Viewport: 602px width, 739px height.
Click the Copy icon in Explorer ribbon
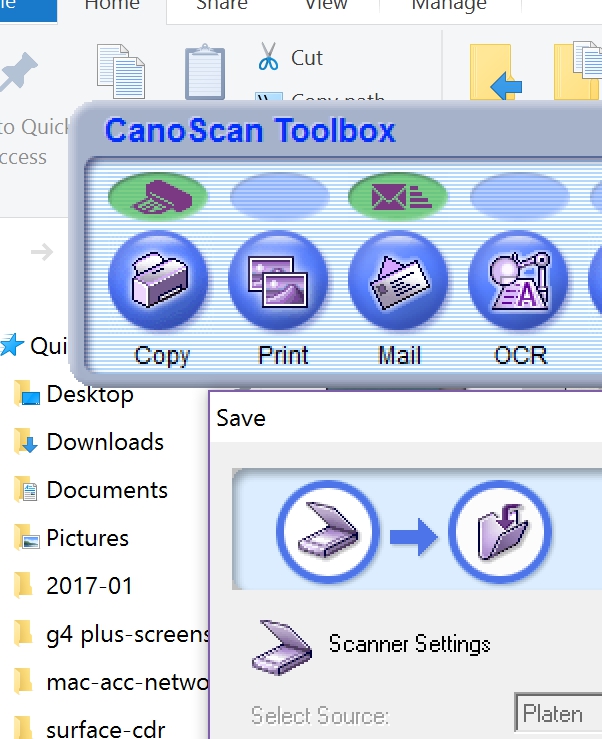click(x=121, y=71)
